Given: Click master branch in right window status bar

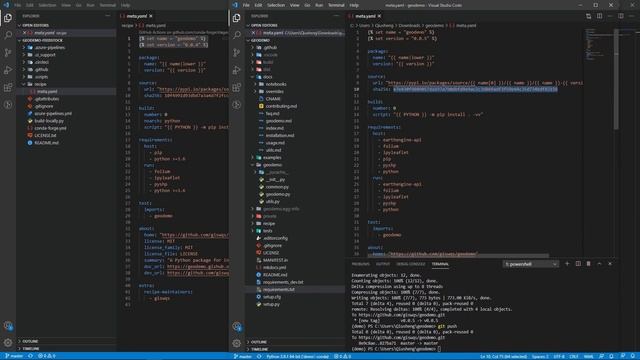Looking at the screenshot, I should (242, 356).
